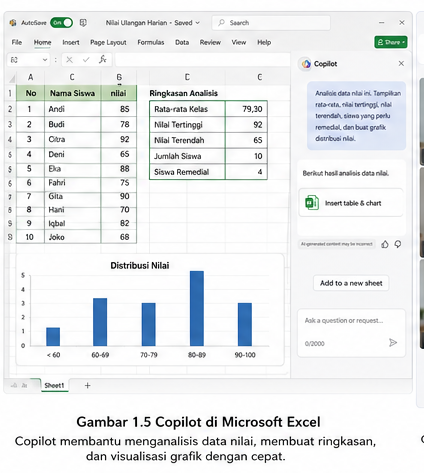Image resolution: width=424 pixels, height=473 pixels.
Task: Toggle the AutoSave switch
Action: click(61, 23)
